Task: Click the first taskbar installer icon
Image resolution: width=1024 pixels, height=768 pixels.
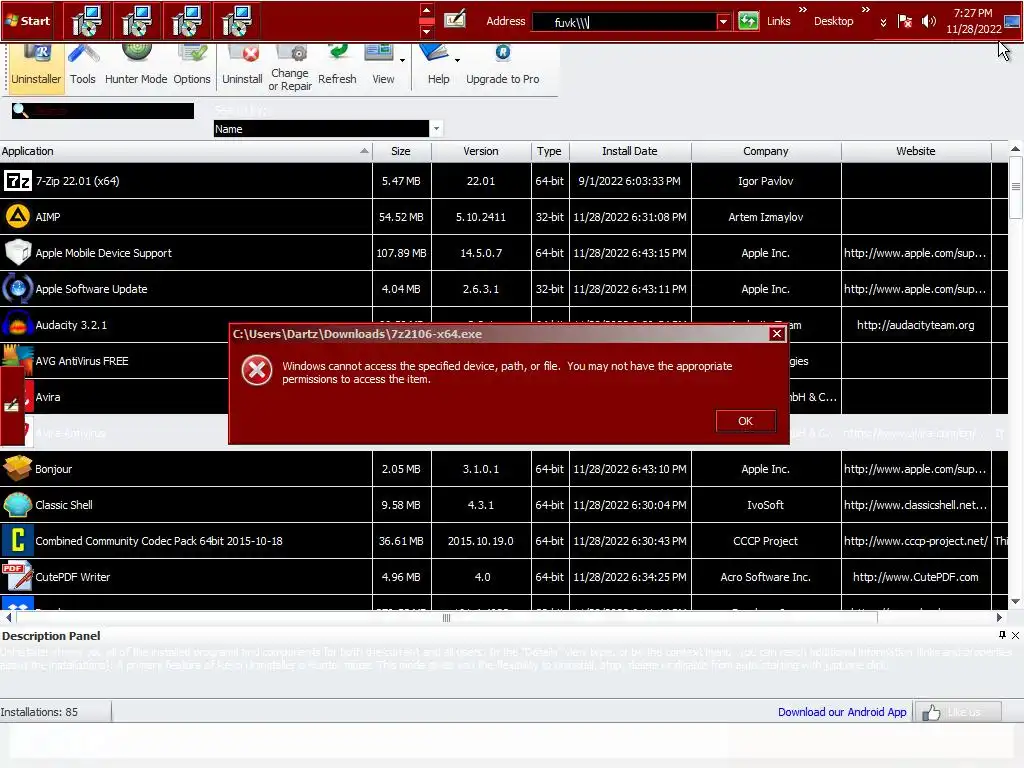Action: click(x=87, y=21)
